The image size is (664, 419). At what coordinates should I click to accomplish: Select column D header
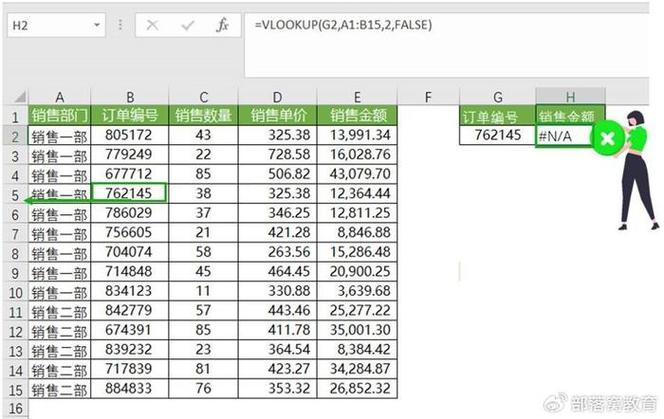[277, 97]
